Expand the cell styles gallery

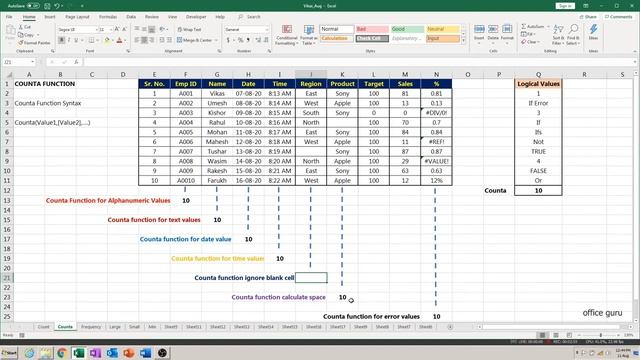[x=463, y=41]
